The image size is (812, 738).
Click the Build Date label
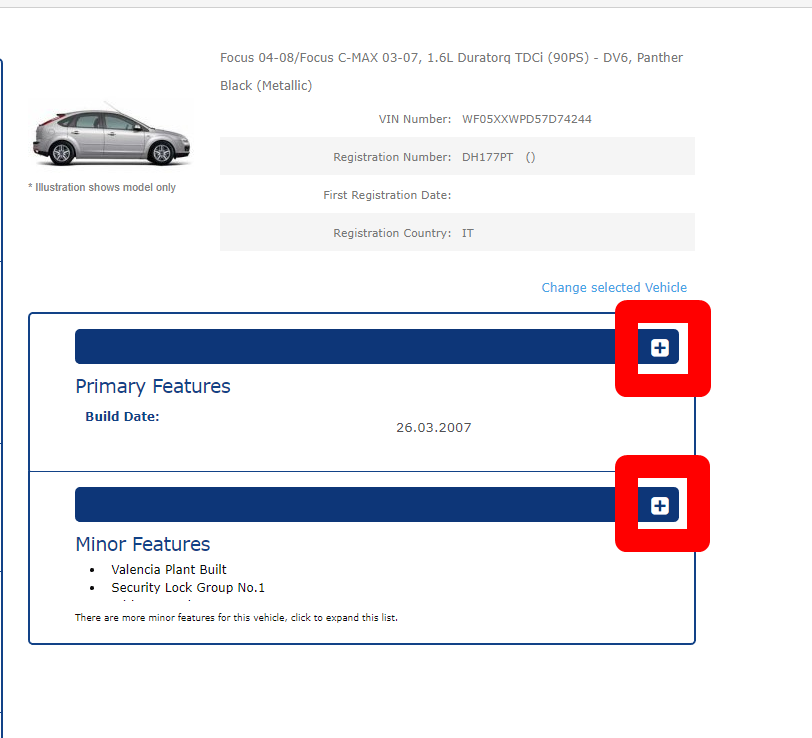pyautogui.click(x=122, y=416)
